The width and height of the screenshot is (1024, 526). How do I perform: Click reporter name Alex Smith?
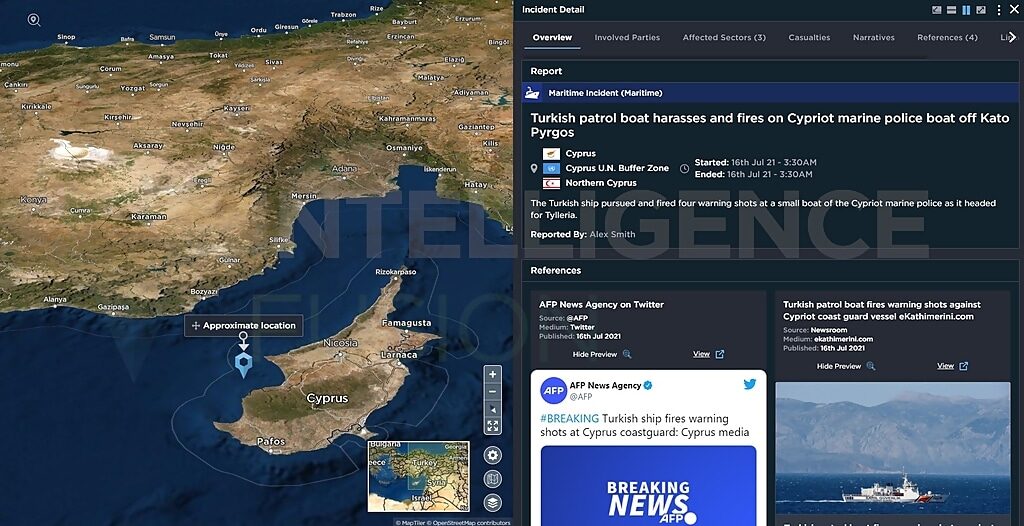(x=612, y=234)
